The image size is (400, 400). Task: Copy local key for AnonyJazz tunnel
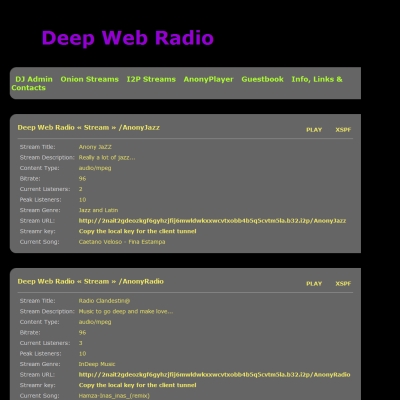pyautogui.click(x=137, y=231)
